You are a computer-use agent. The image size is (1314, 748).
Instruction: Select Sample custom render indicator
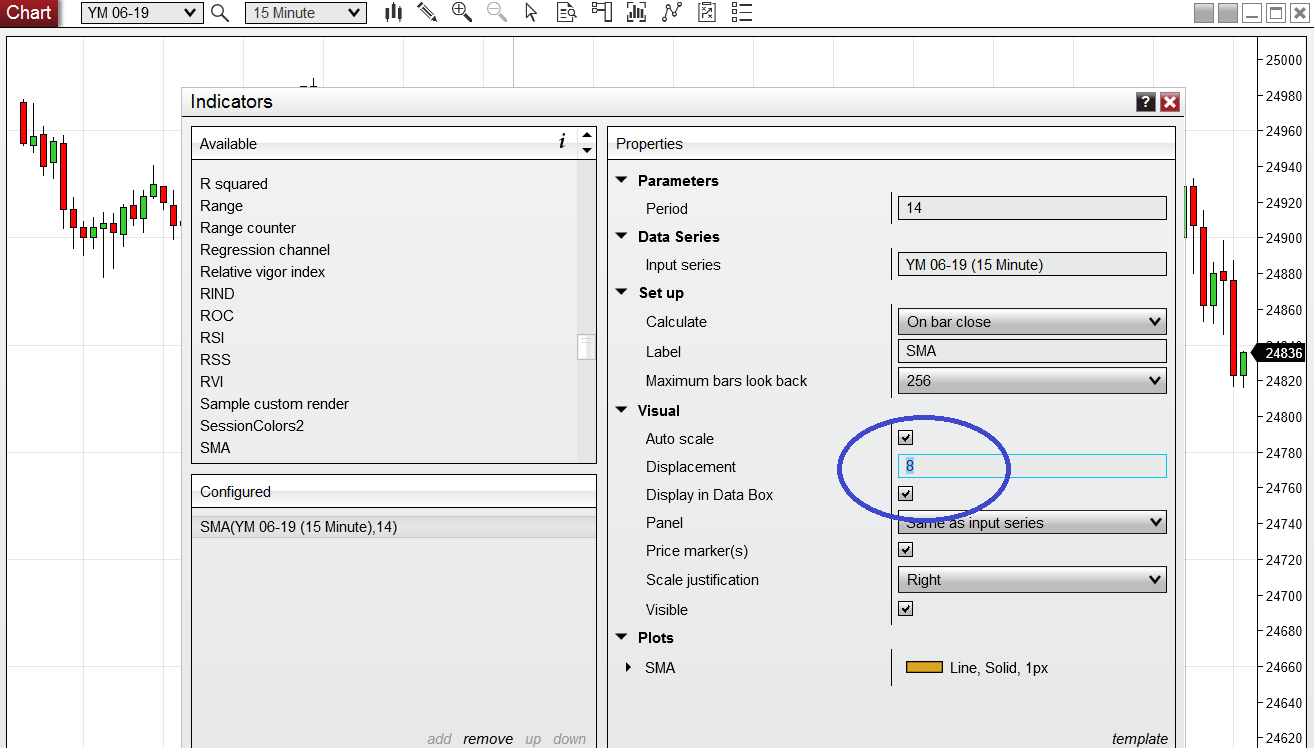(274, 404)
